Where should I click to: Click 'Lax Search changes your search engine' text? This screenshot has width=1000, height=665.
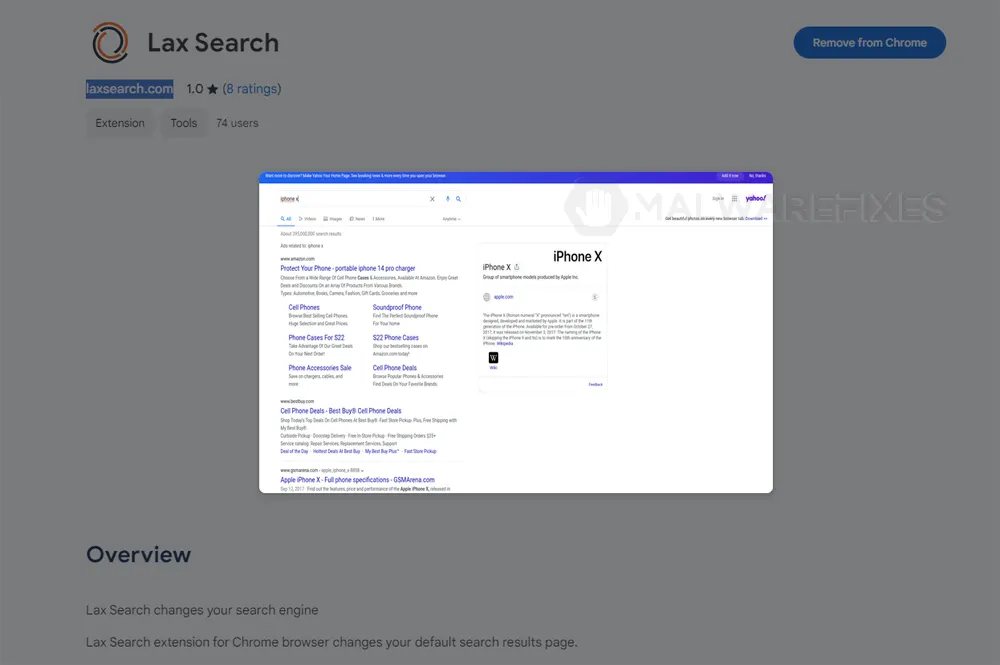pos(202,610)
